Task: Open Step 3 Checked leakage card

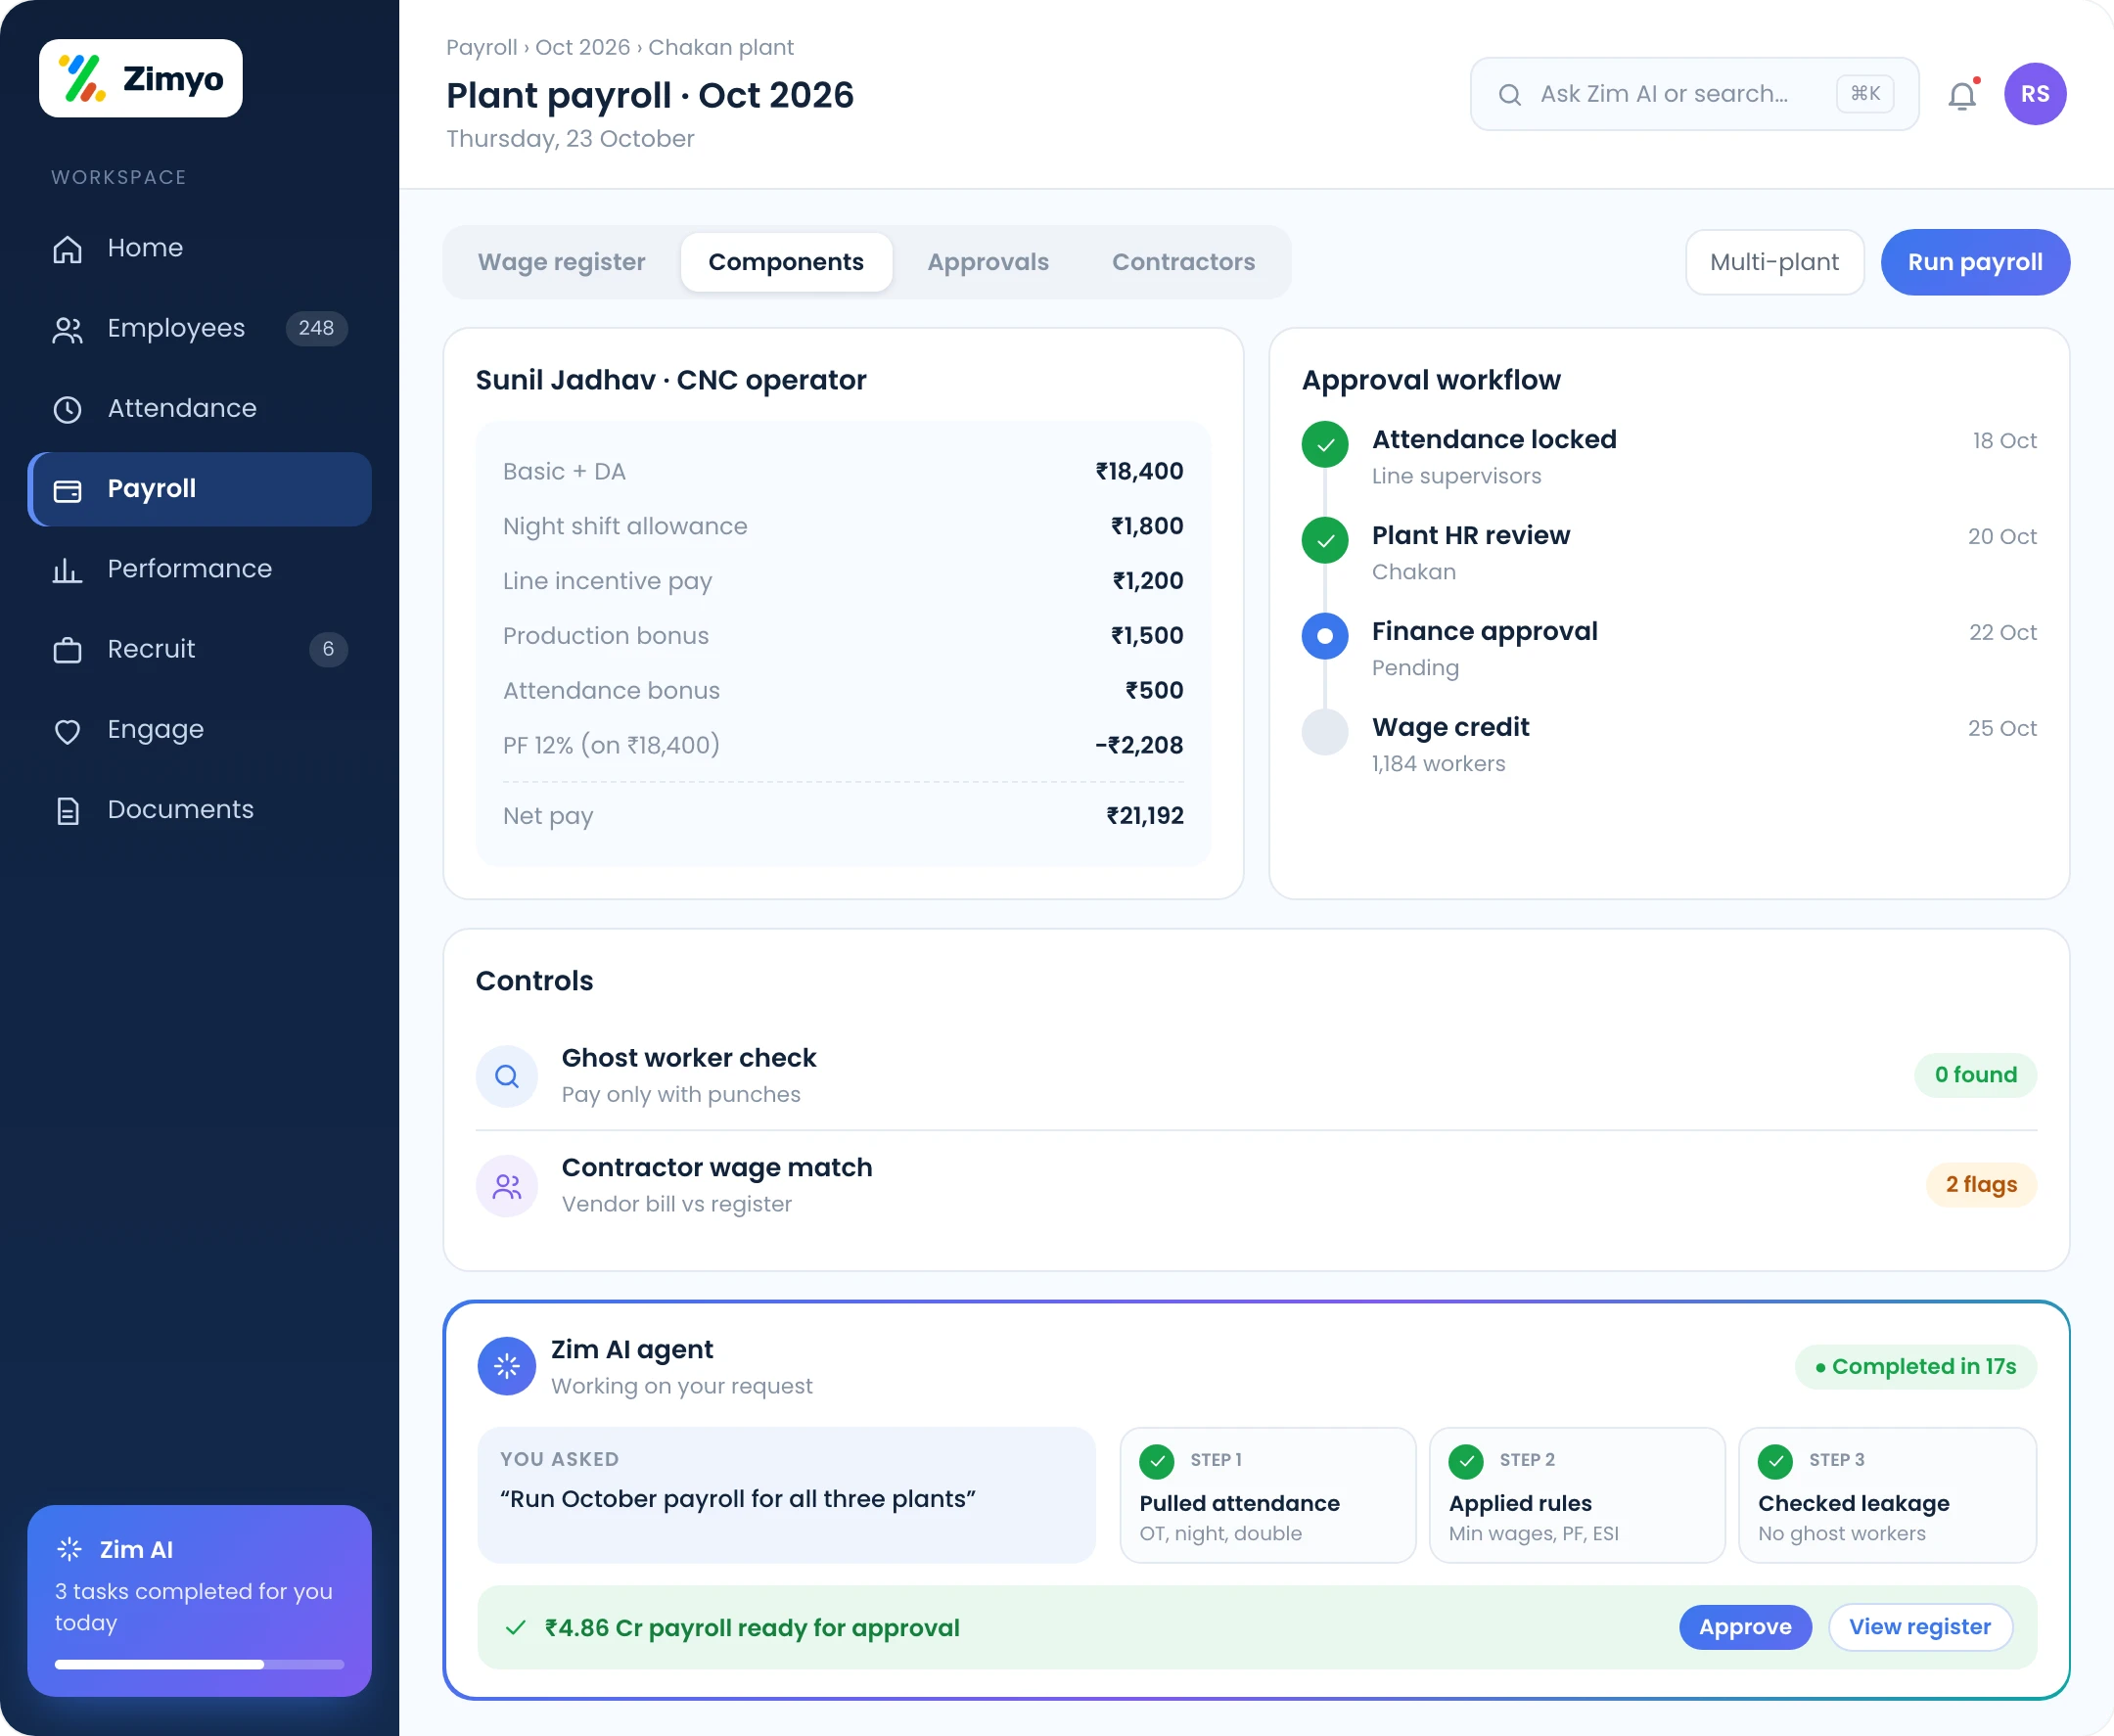Action: (1887, 1495)
